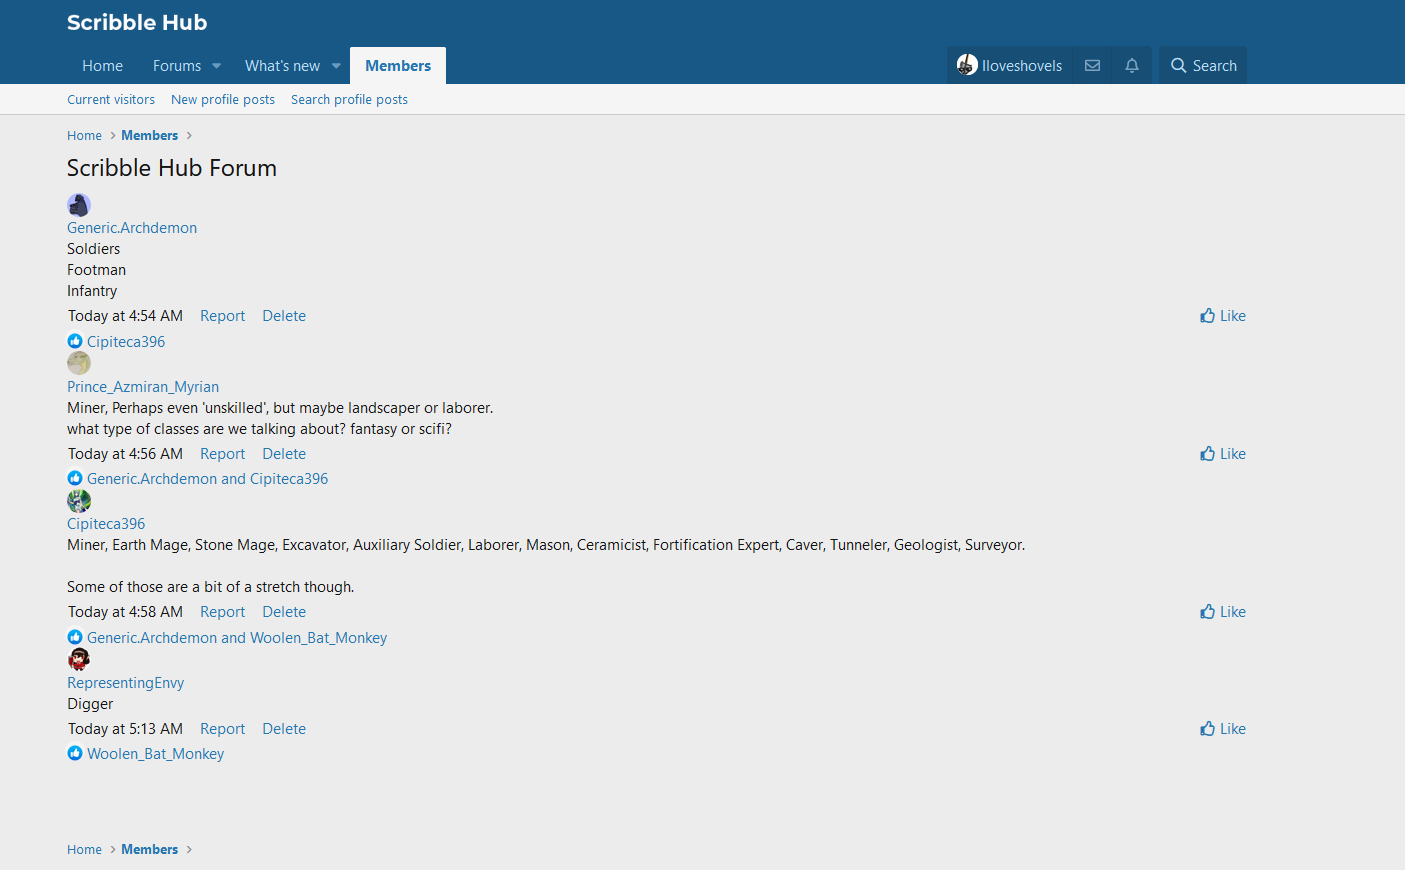The height and width of the screenshot is (870, 1405).
Task: Expand the Forums dropdown arrow
Action: [217, 66]
